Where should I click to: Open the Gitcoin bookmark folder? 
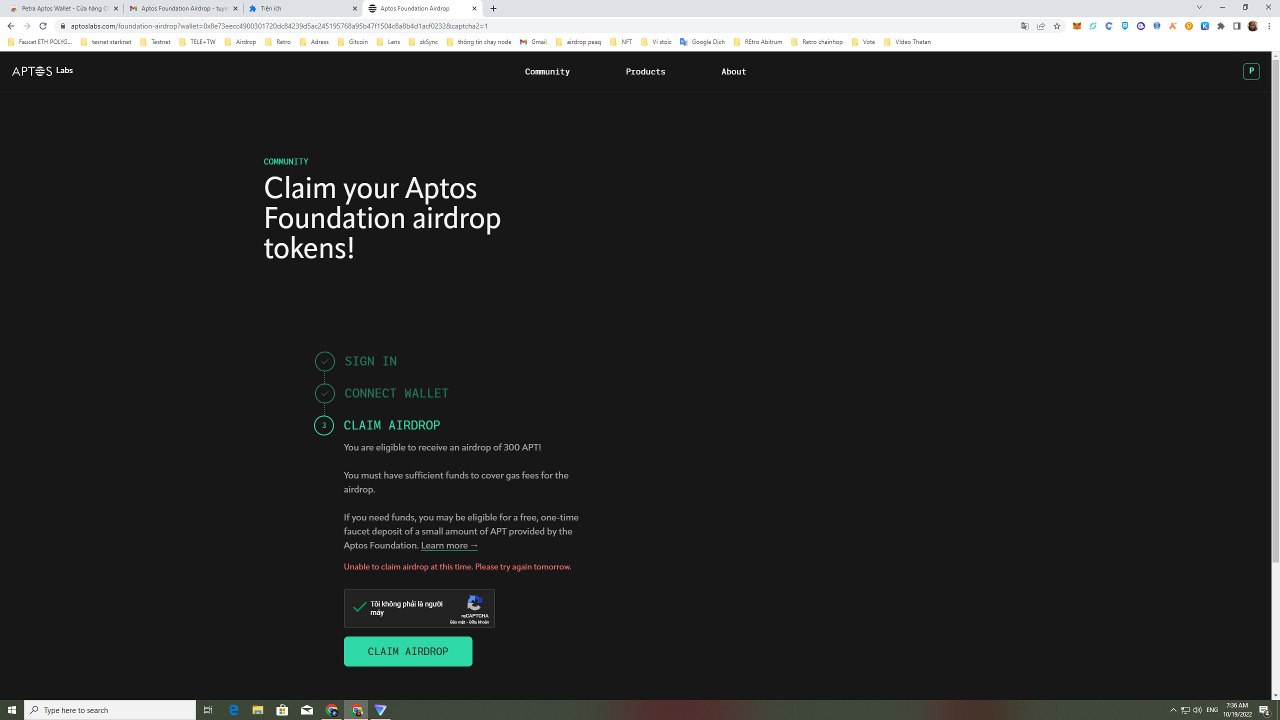352,42
